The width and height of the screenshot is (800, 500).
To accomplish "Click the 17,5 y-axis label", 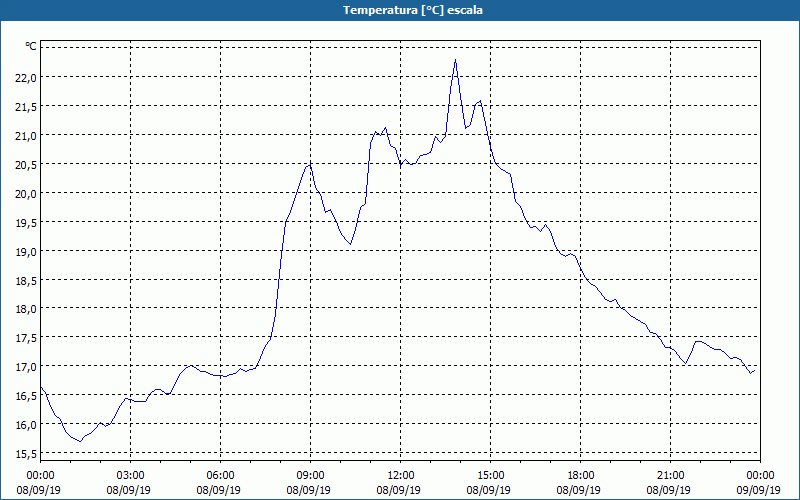I will [x=27, y=338].
